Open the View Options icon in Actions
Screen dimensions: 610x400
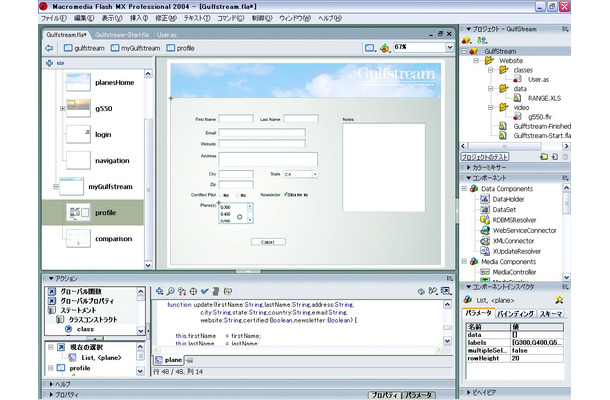(x=445, y=291)
